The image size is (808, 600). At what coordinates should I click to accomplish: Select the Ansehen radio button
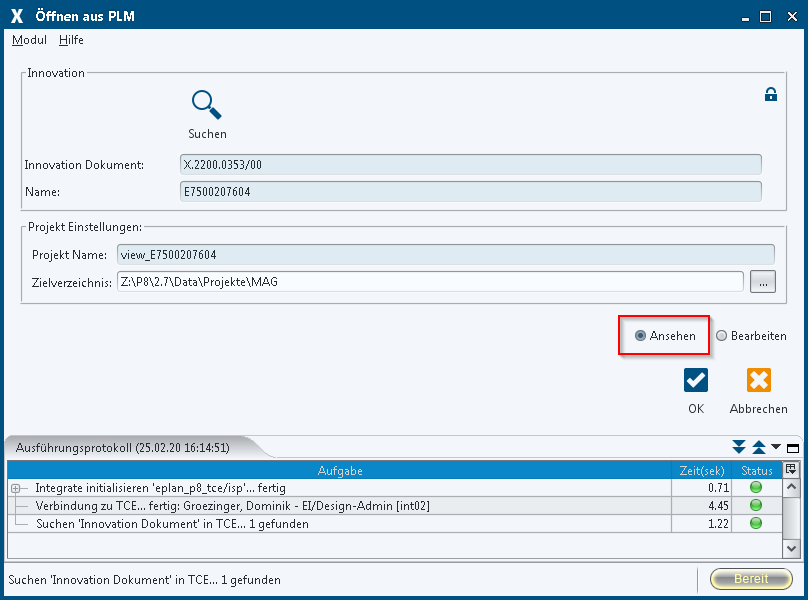pyautogui.click(x=640, y=336)
